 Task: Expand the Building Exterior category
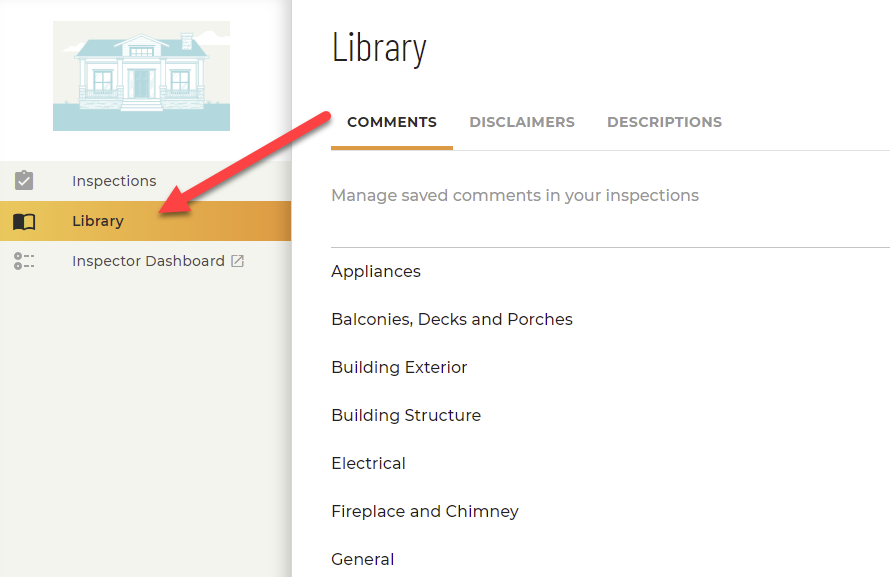point(399,368)
